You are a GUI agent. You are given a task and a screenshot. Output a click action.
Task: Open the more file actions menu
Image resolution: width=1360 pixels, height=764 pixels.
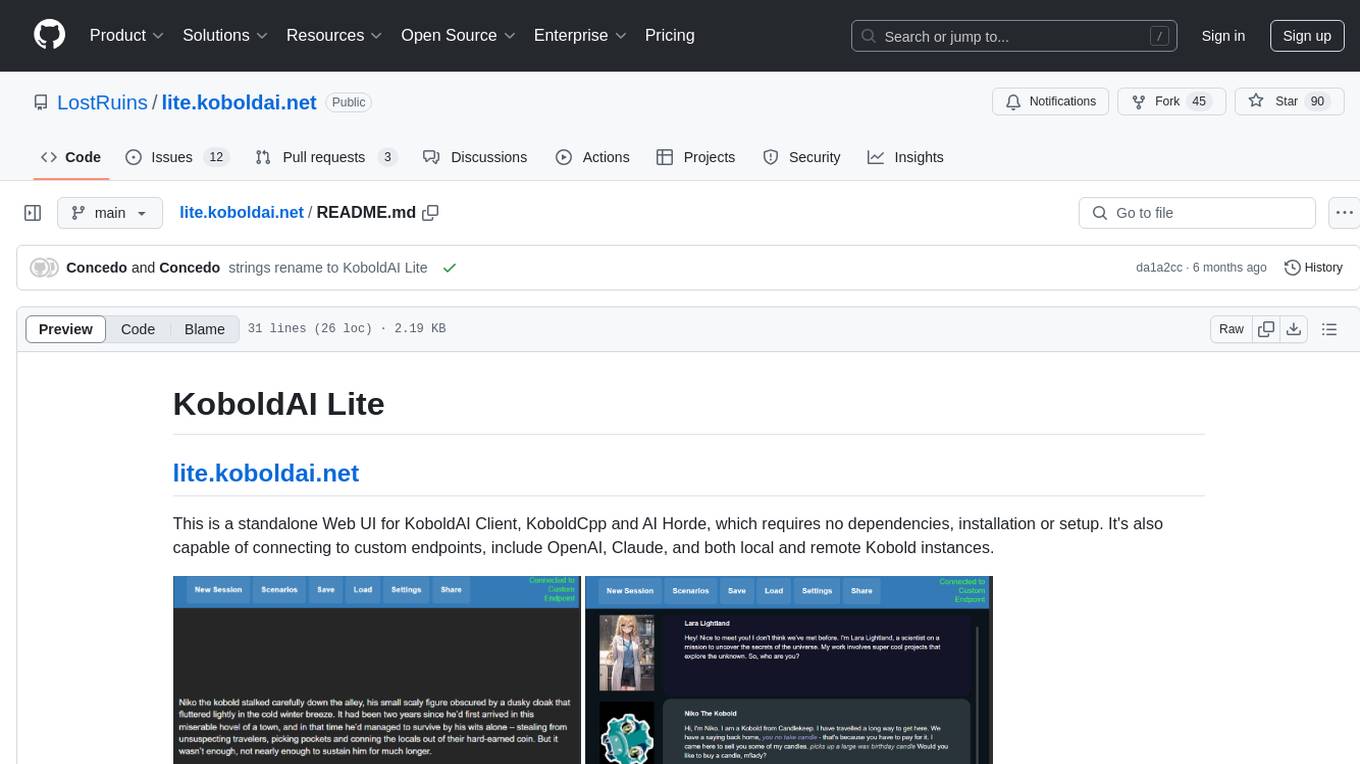pyautogui.click(x=1344, y=213)
